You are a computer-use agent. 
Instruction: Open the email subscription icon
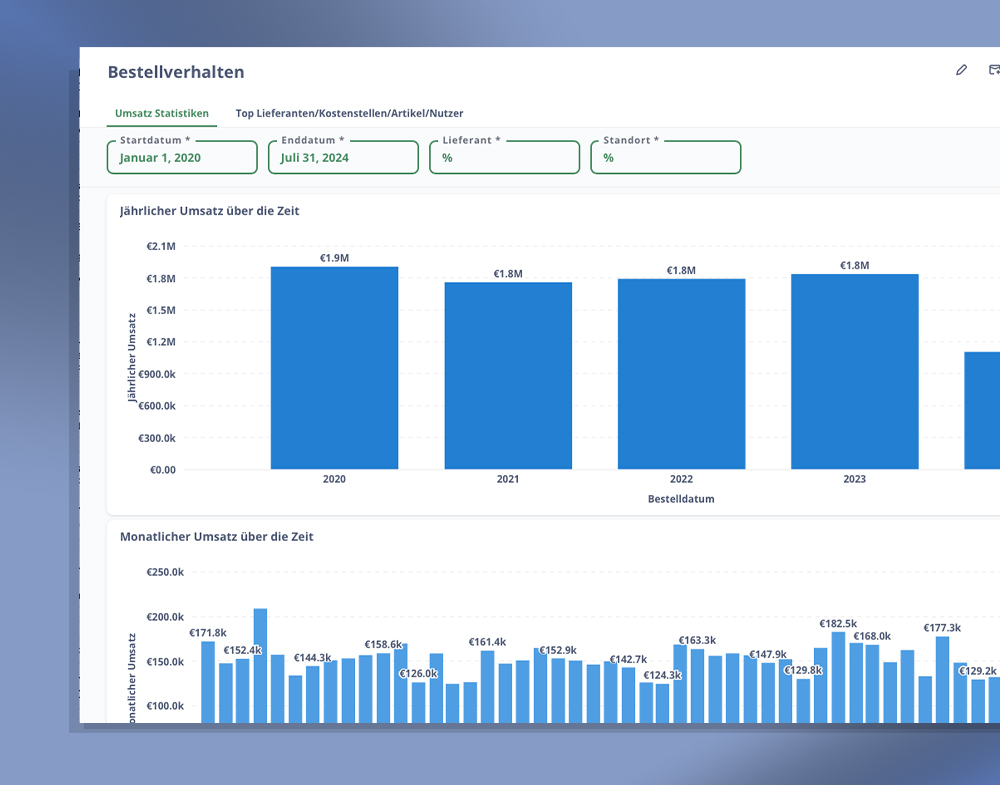coord(993,70)
